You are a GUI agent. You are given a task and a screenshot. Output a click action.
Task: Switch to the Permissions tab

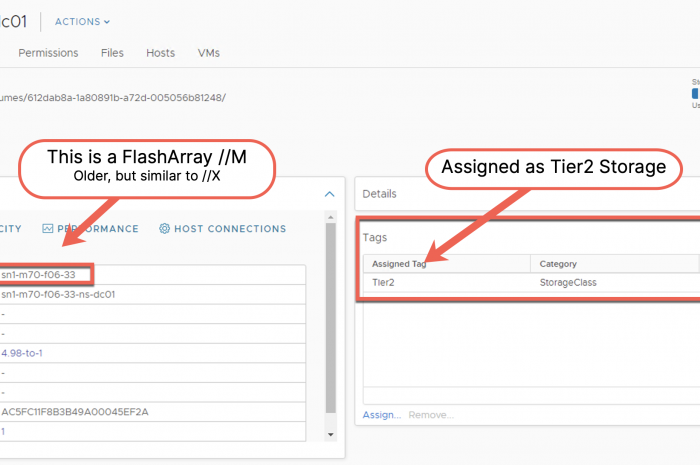click(x=48, y=53)
